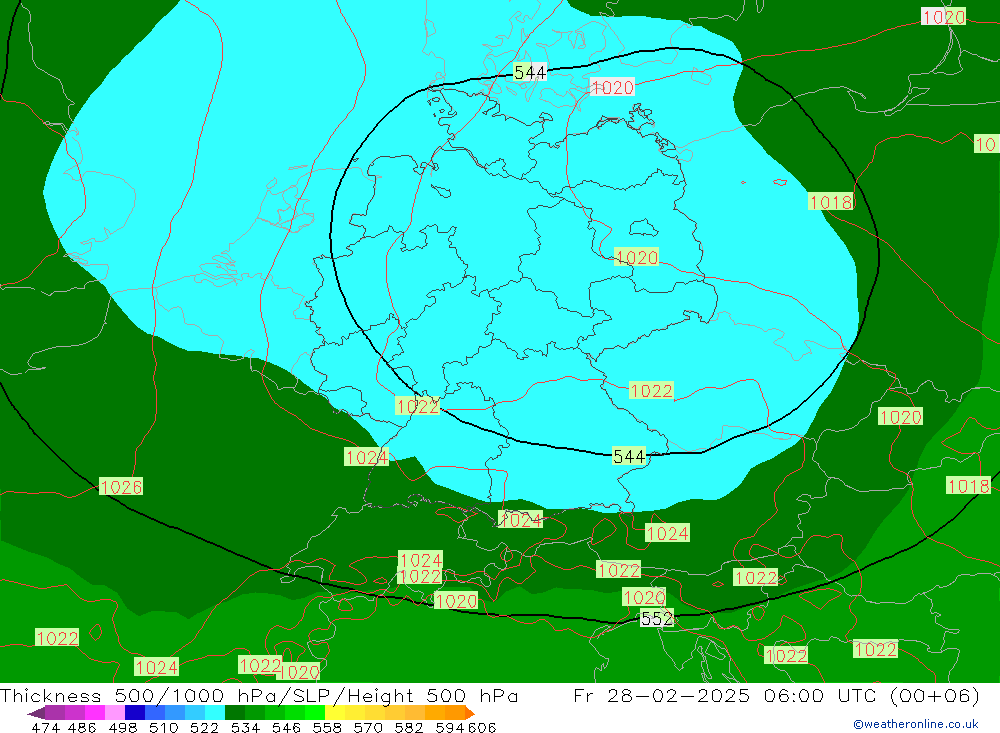The image size is (1000, 733).
Task: Click legend value 606
Action: tap(482, 727)
